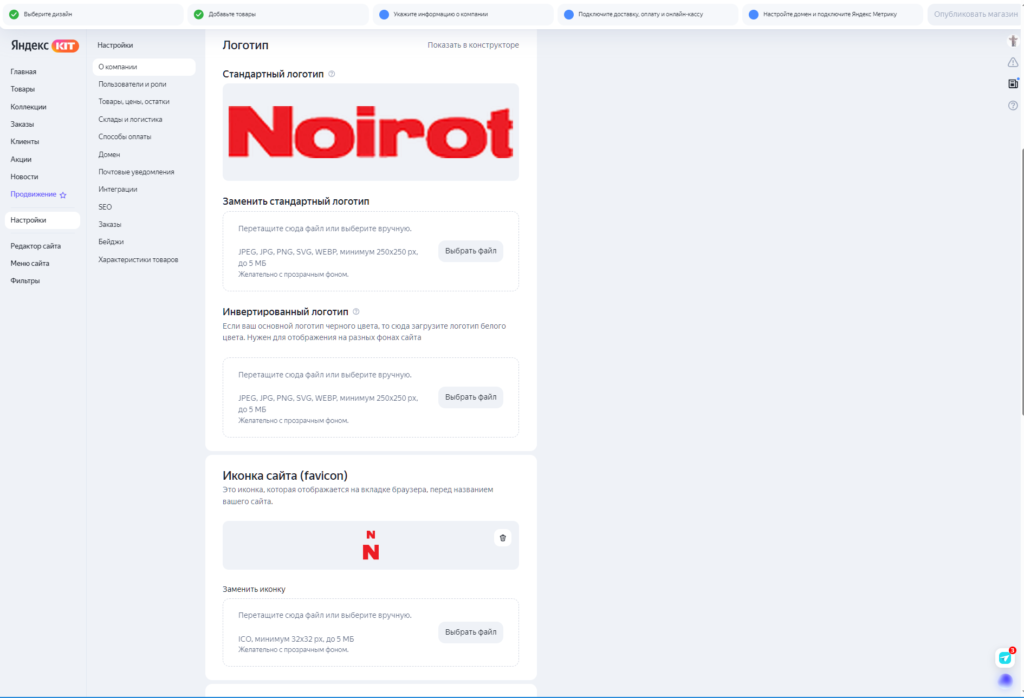Click 'Выбрать файл' for inverted logo
The width and height of the screenshot is (1024, 698).
point(471,397)
